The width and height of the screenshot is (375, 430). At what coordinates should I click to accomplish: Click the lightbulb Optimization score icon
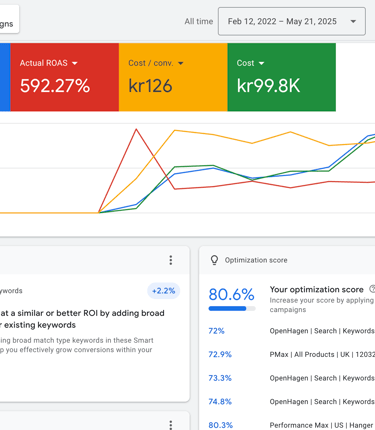click(214, 260)
